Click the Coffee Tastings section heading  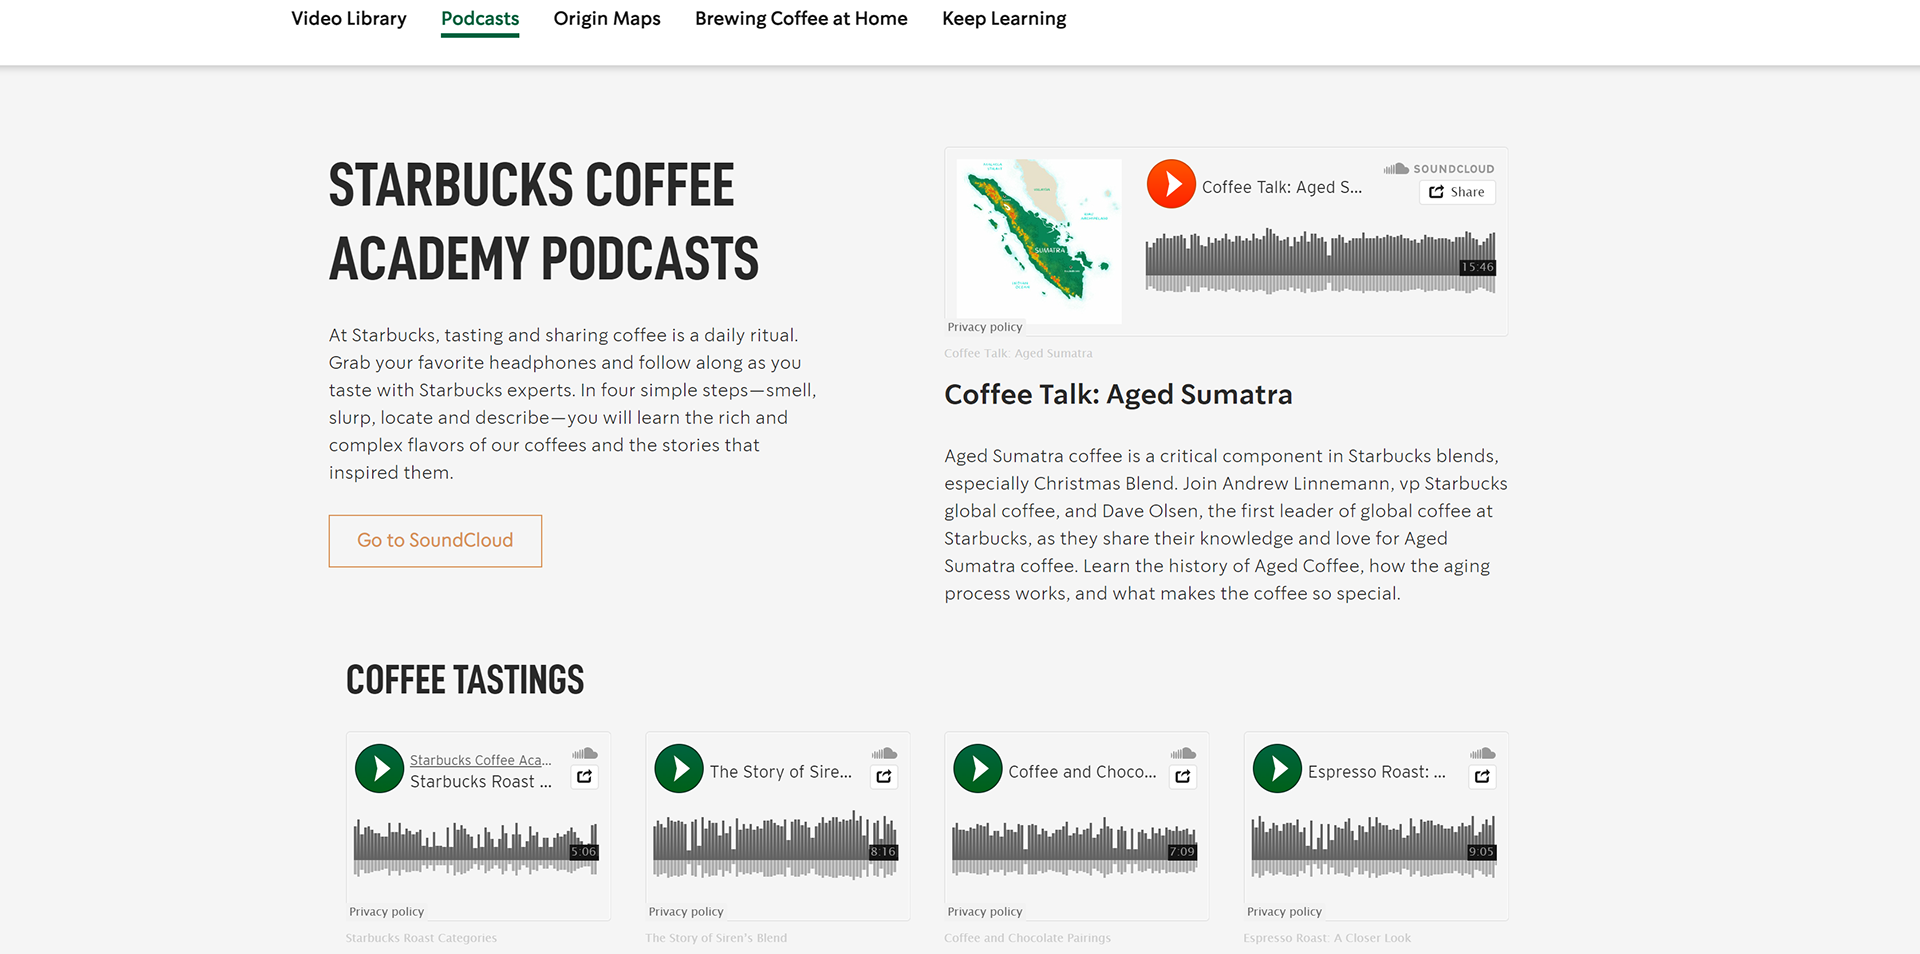pos(465,680)
